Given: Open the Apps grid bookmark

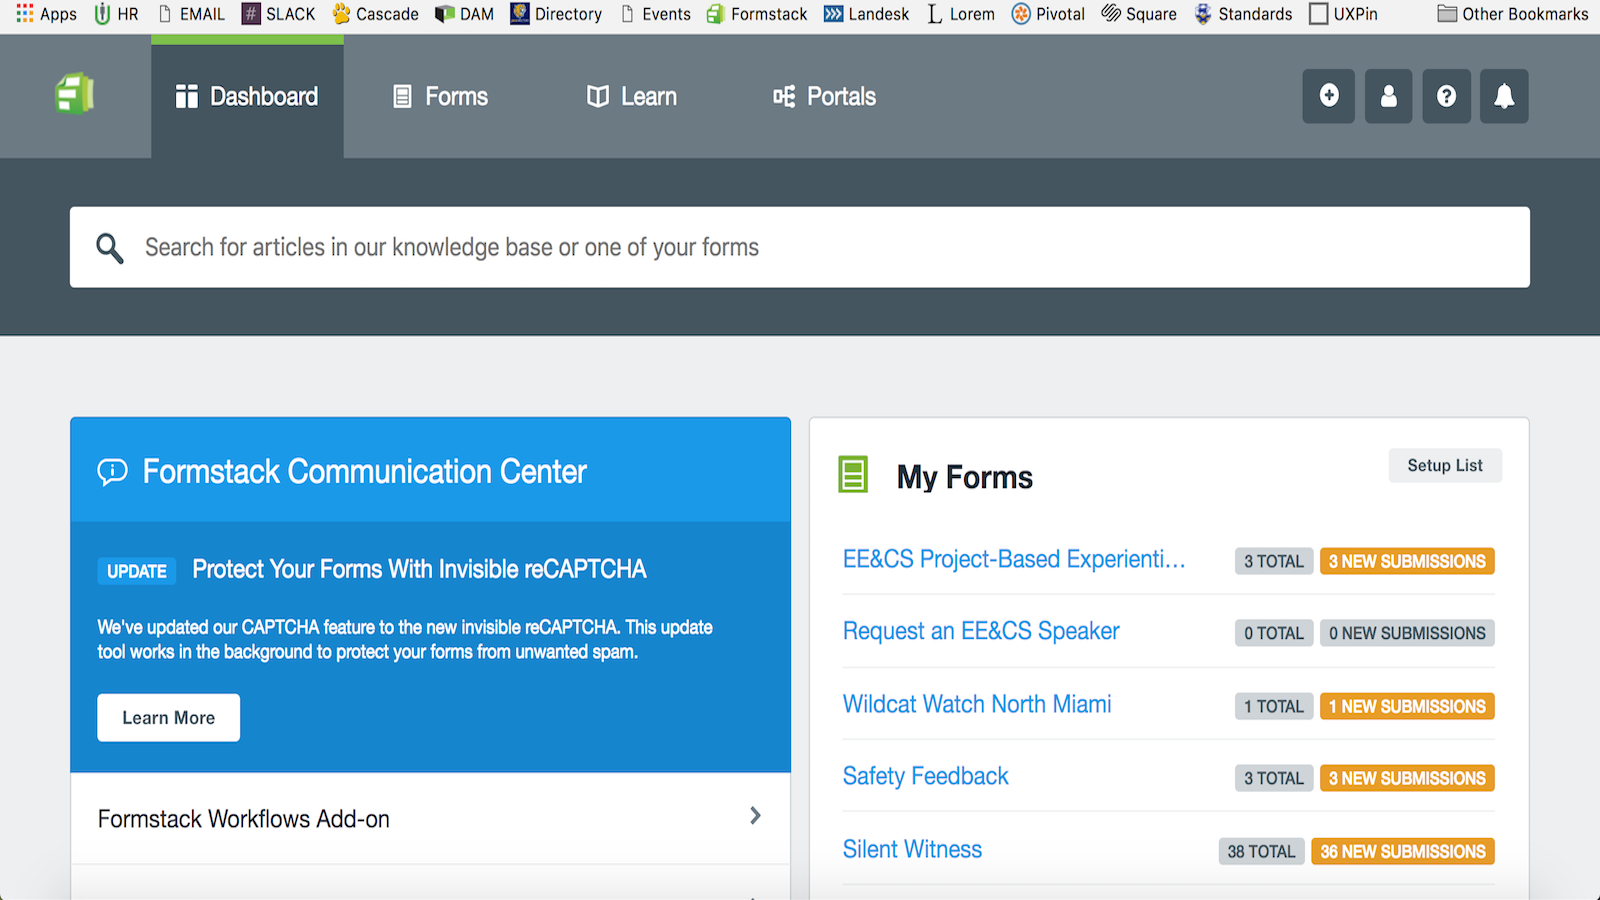Looking at the screenshot, I should [46, 14].
